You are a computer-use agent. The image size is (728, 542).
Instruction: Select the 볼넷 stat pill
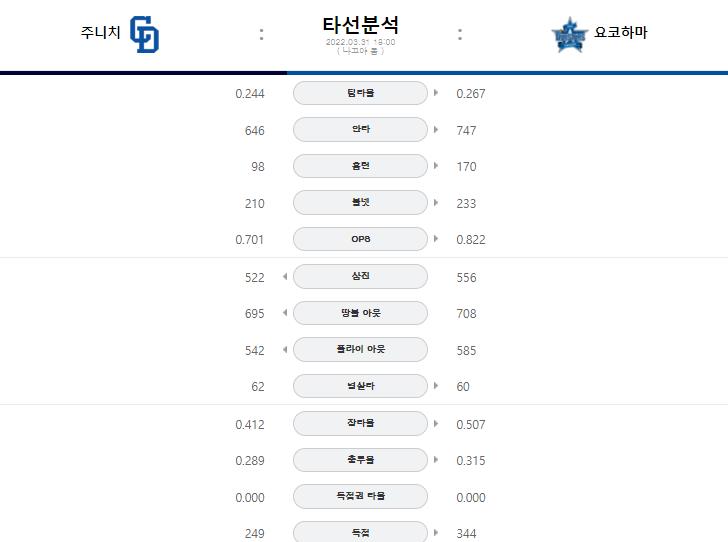click(360, 202)
